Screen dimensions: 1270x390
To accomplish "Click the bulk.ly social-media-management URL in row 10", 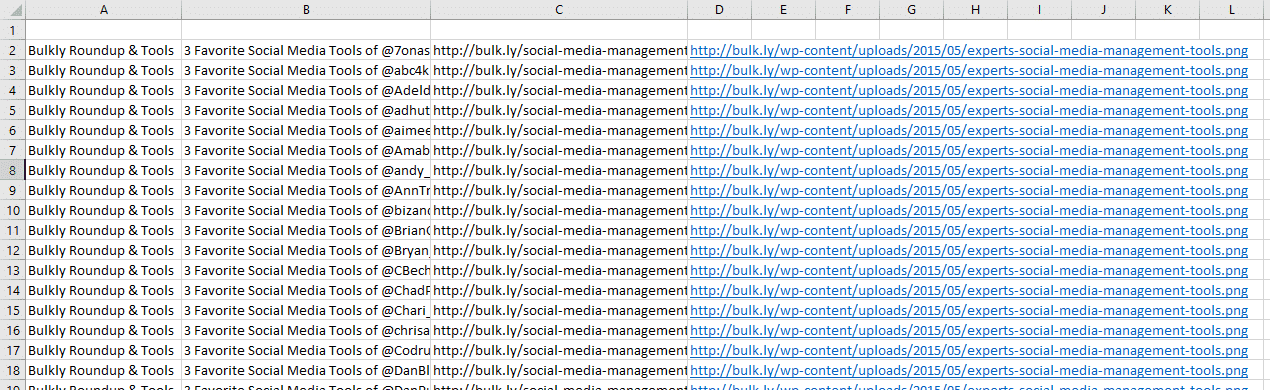I will pyautogui.click(x=559, y=210).
